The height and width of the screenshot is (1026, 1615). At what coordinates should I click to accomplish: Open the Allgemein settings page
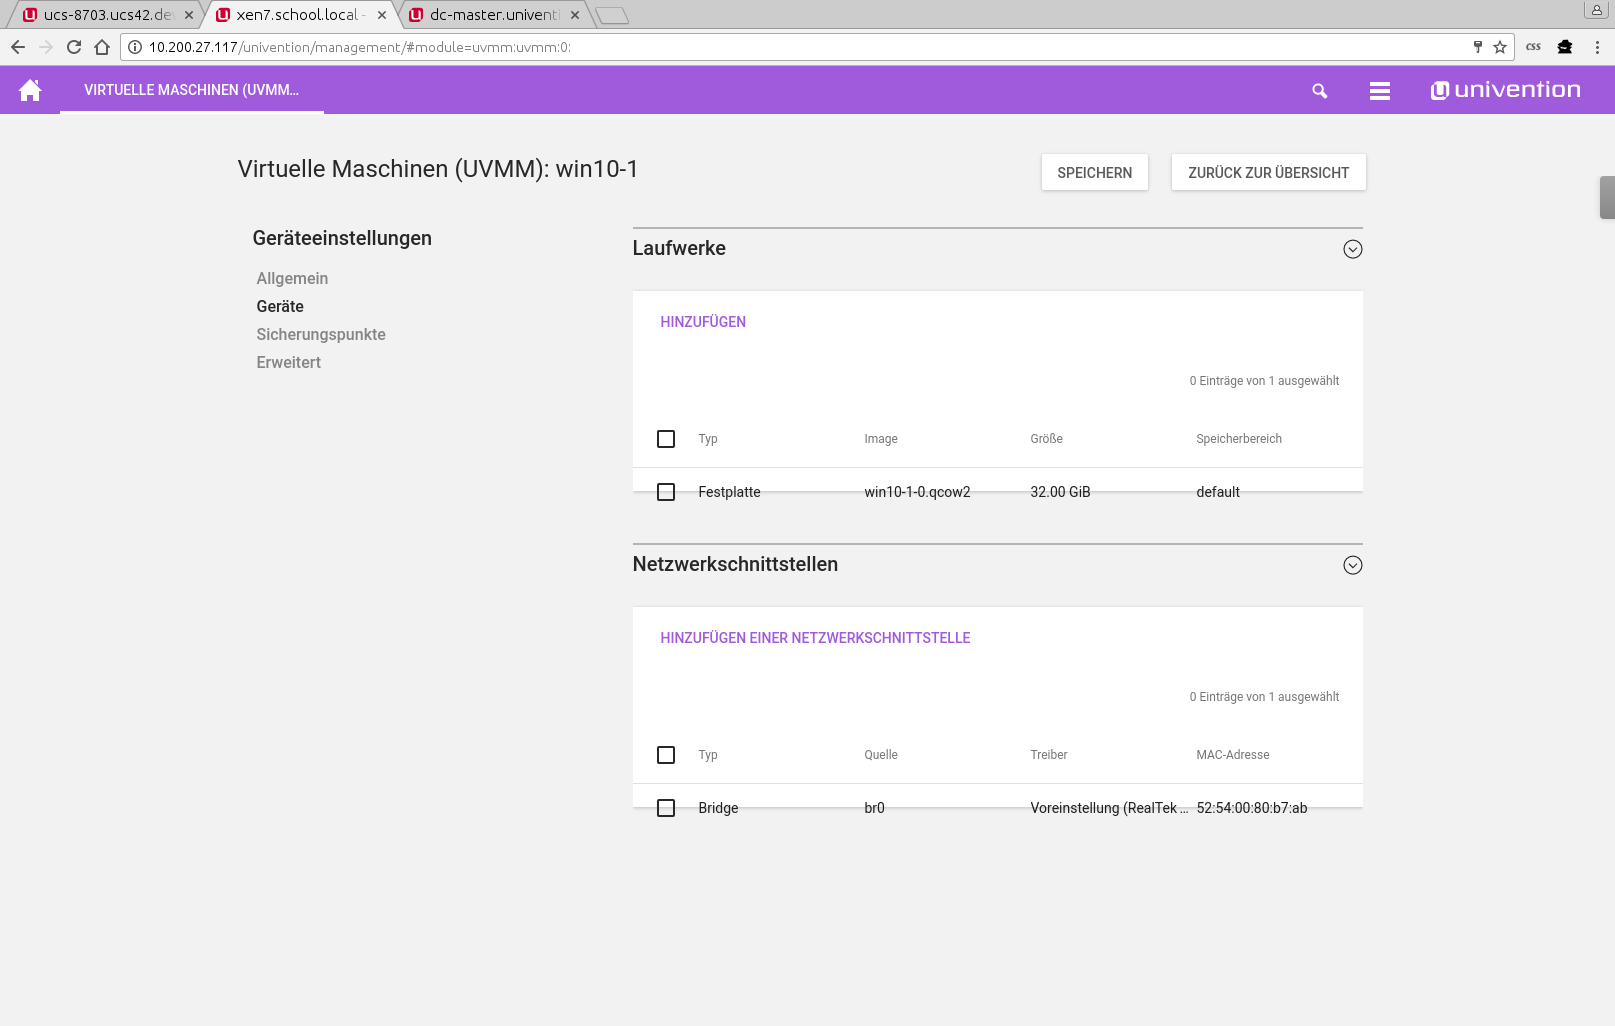tap(292, 279)
